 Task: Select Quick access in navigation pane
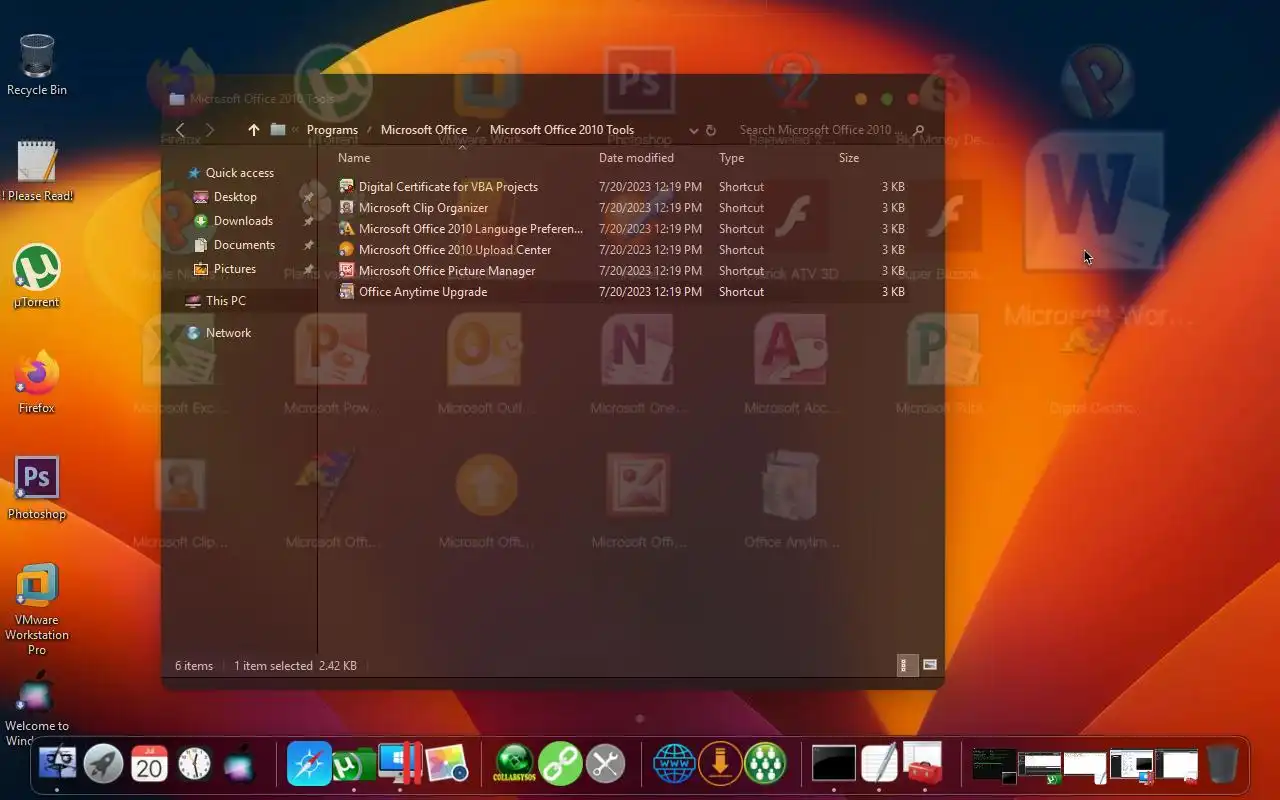point(230,173)
